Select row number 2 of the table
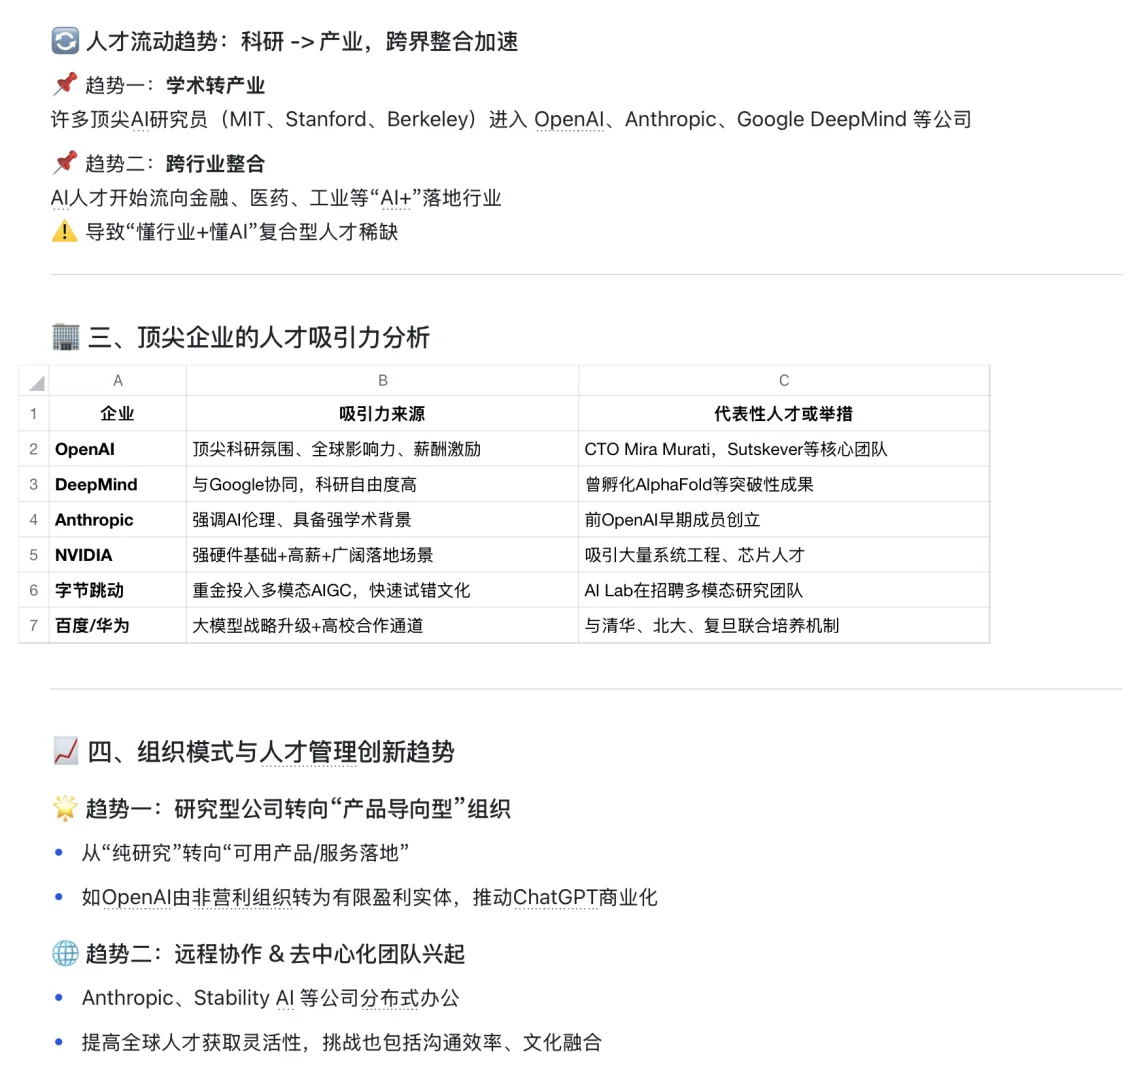 tap(34, 449)
